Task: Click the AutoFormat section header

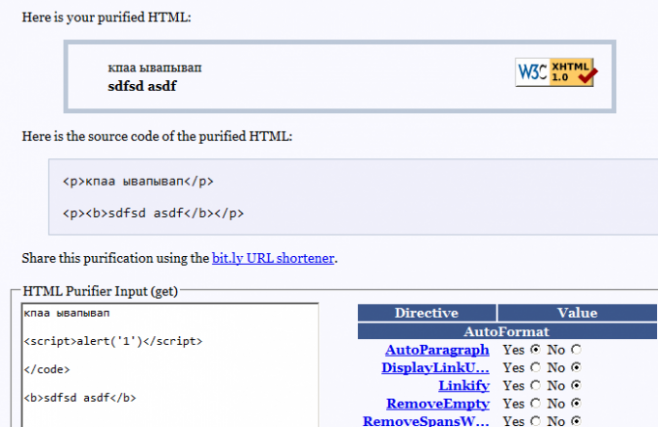Action: tap(507, 331)
